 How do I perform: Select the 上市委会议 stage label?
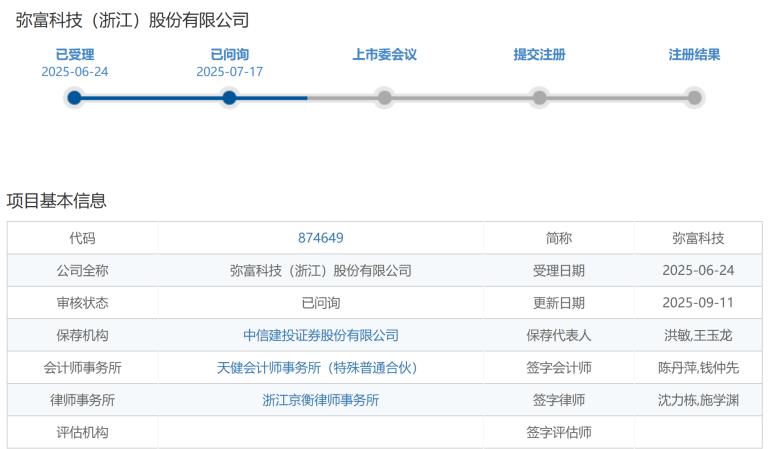click(385, 55)
